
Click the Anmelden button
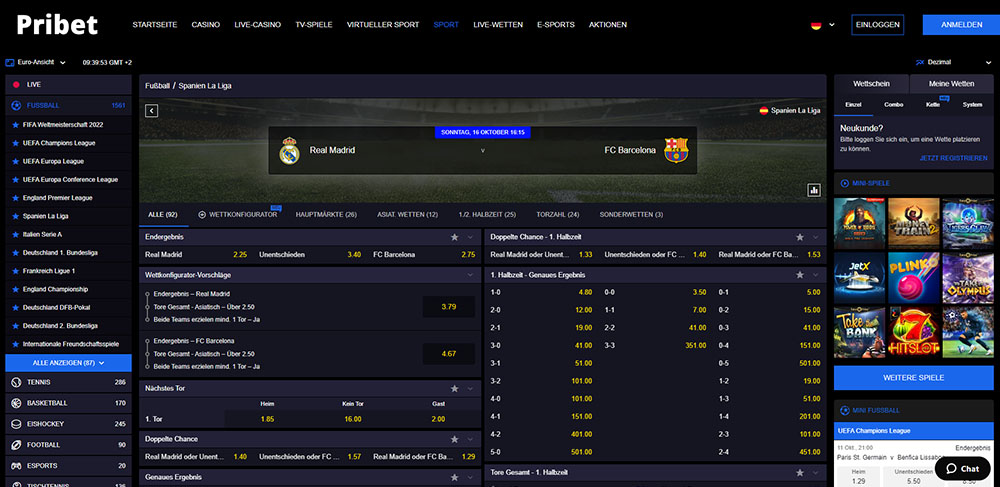pyautogui.click(x=961, y=25)
